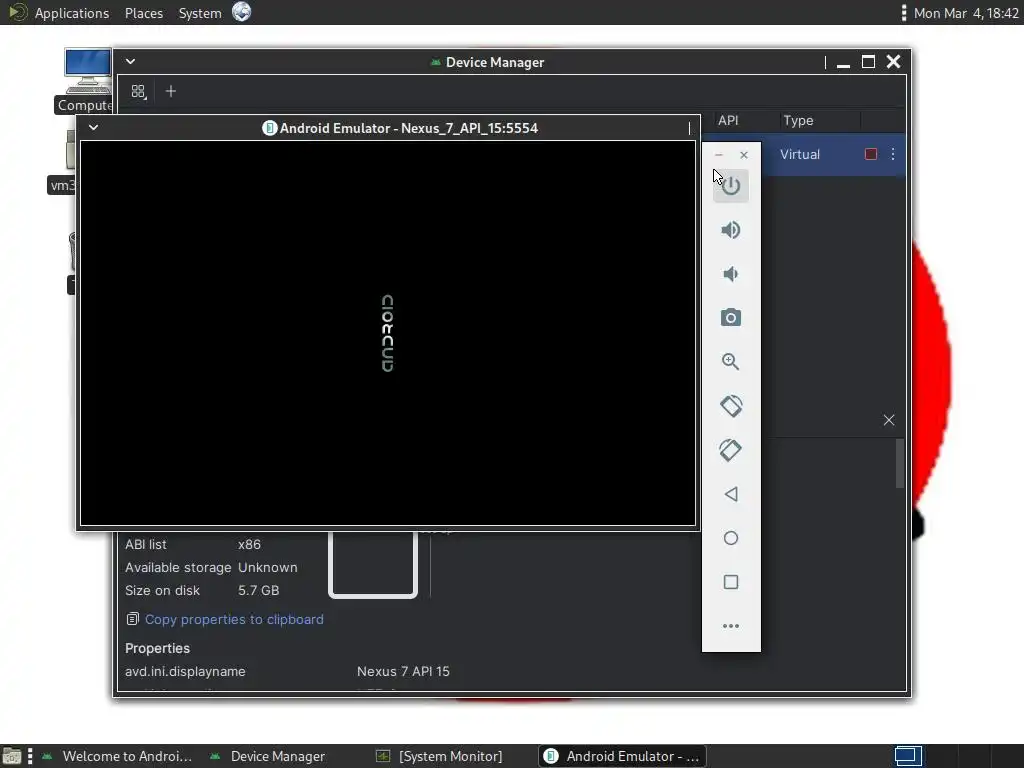
Task: Click the emulator power button
Action: (x=731, y=186)
